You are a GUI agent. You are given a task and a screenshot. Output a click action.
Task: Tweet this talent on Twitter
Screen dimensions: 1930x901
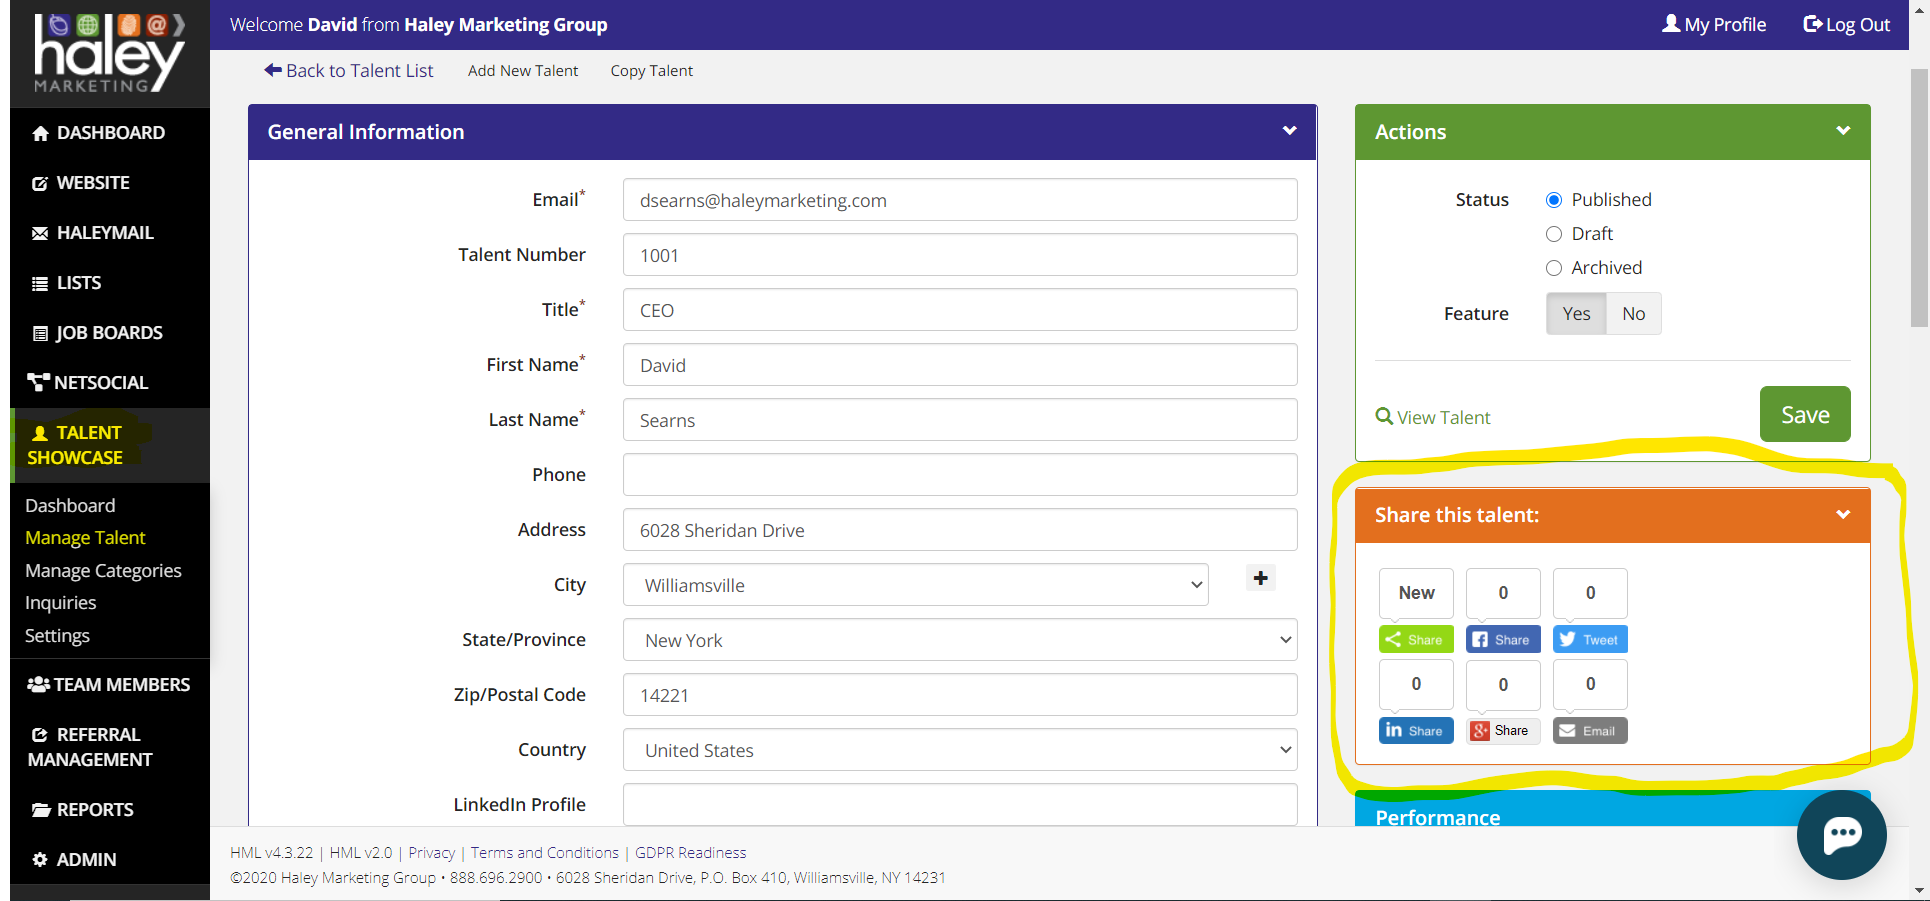pyautogui.click(x=1590, y=640)
